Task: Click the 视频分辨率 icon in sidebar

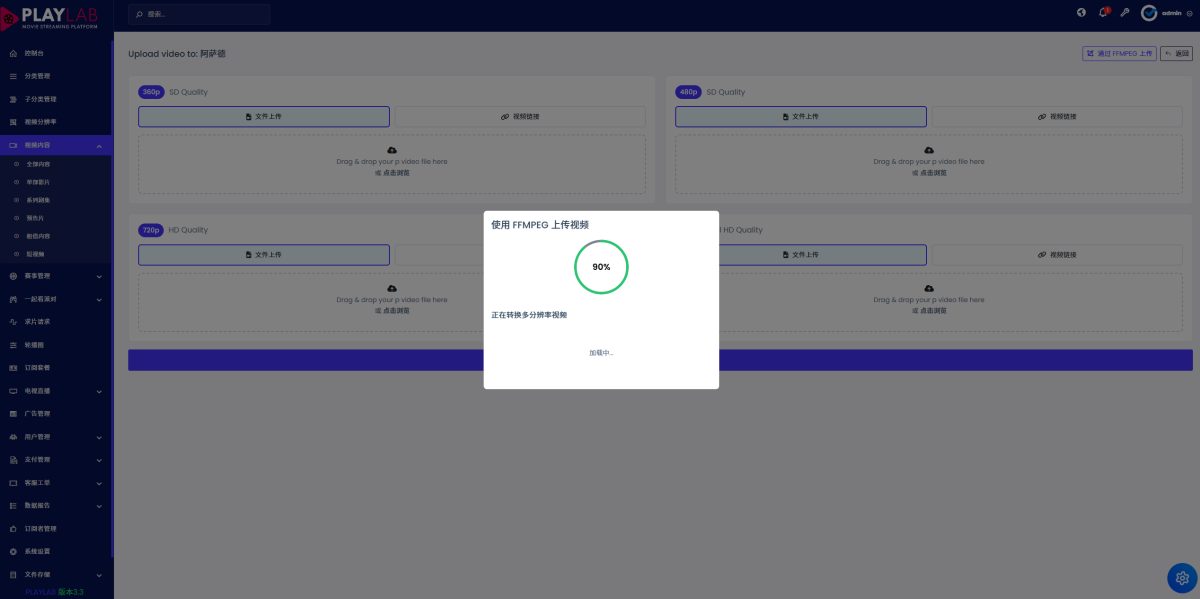Action: pos(13,122)
